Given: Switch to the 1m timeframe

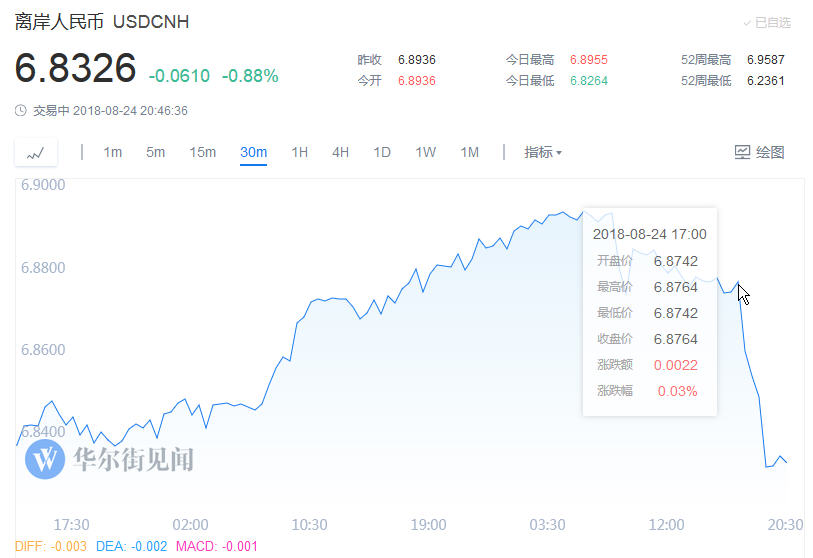Looking at the screenshot, I should (112, 153).
